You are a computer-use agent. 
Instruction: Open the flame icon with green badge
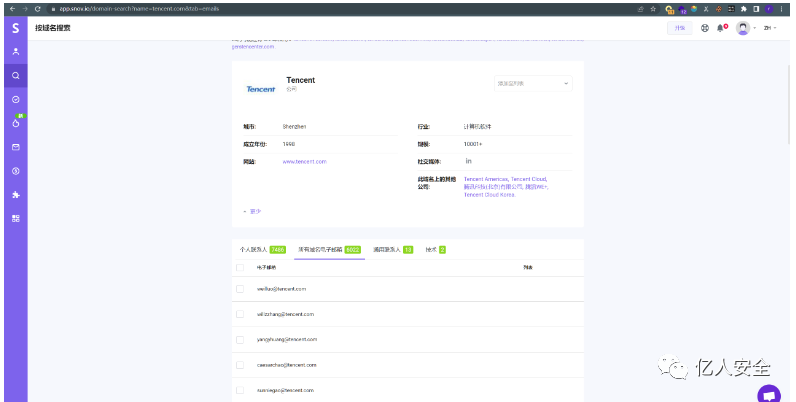16,123
